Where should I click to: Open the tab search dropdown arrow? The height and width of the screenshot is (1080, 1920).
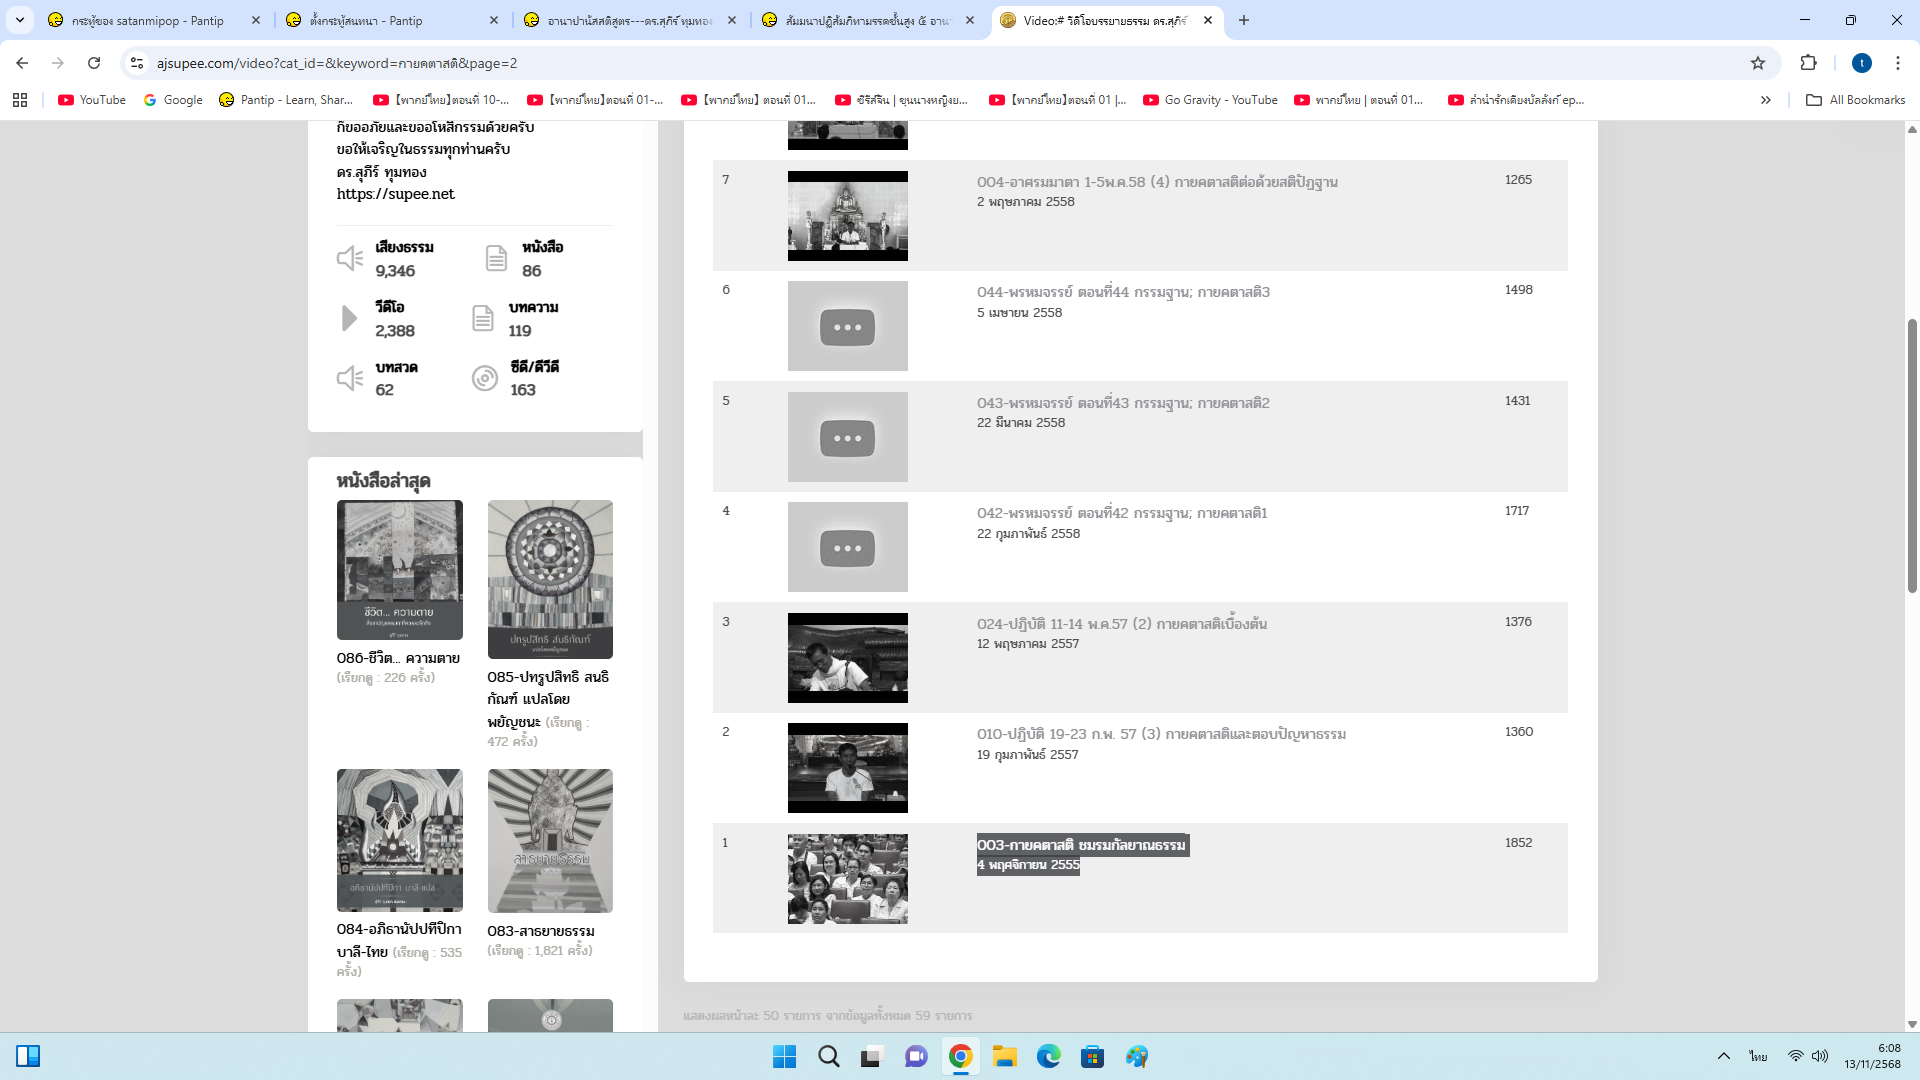tap(20, 20)
